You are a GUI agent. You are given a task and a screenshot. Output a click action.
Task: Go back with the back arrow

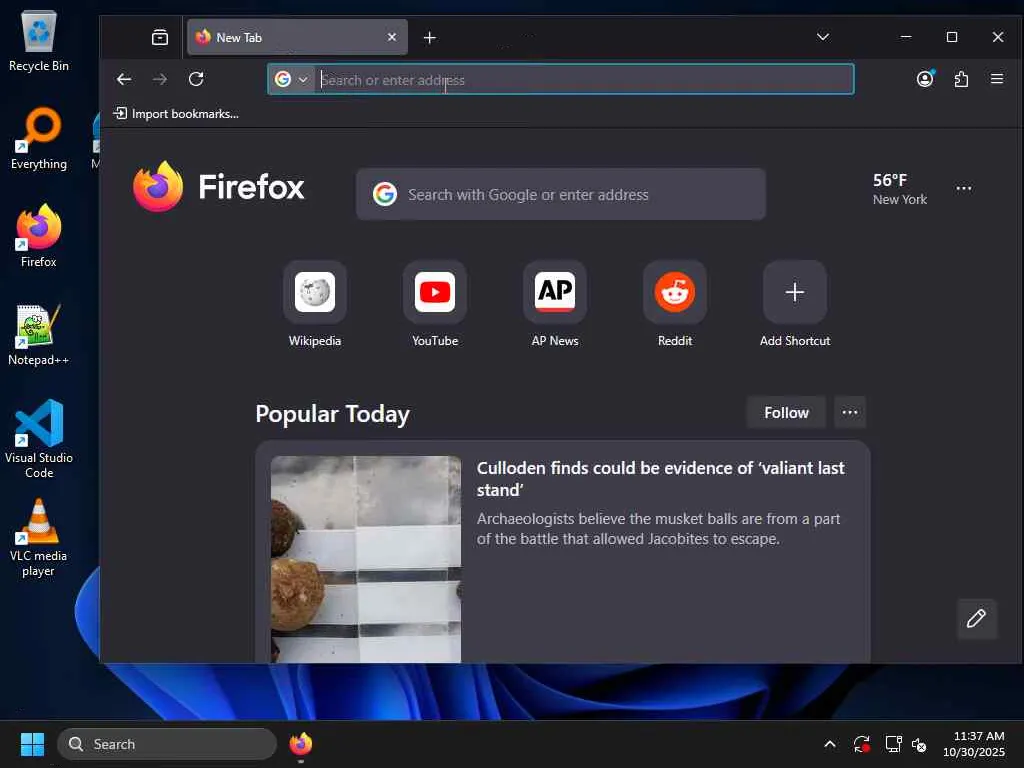123,79
